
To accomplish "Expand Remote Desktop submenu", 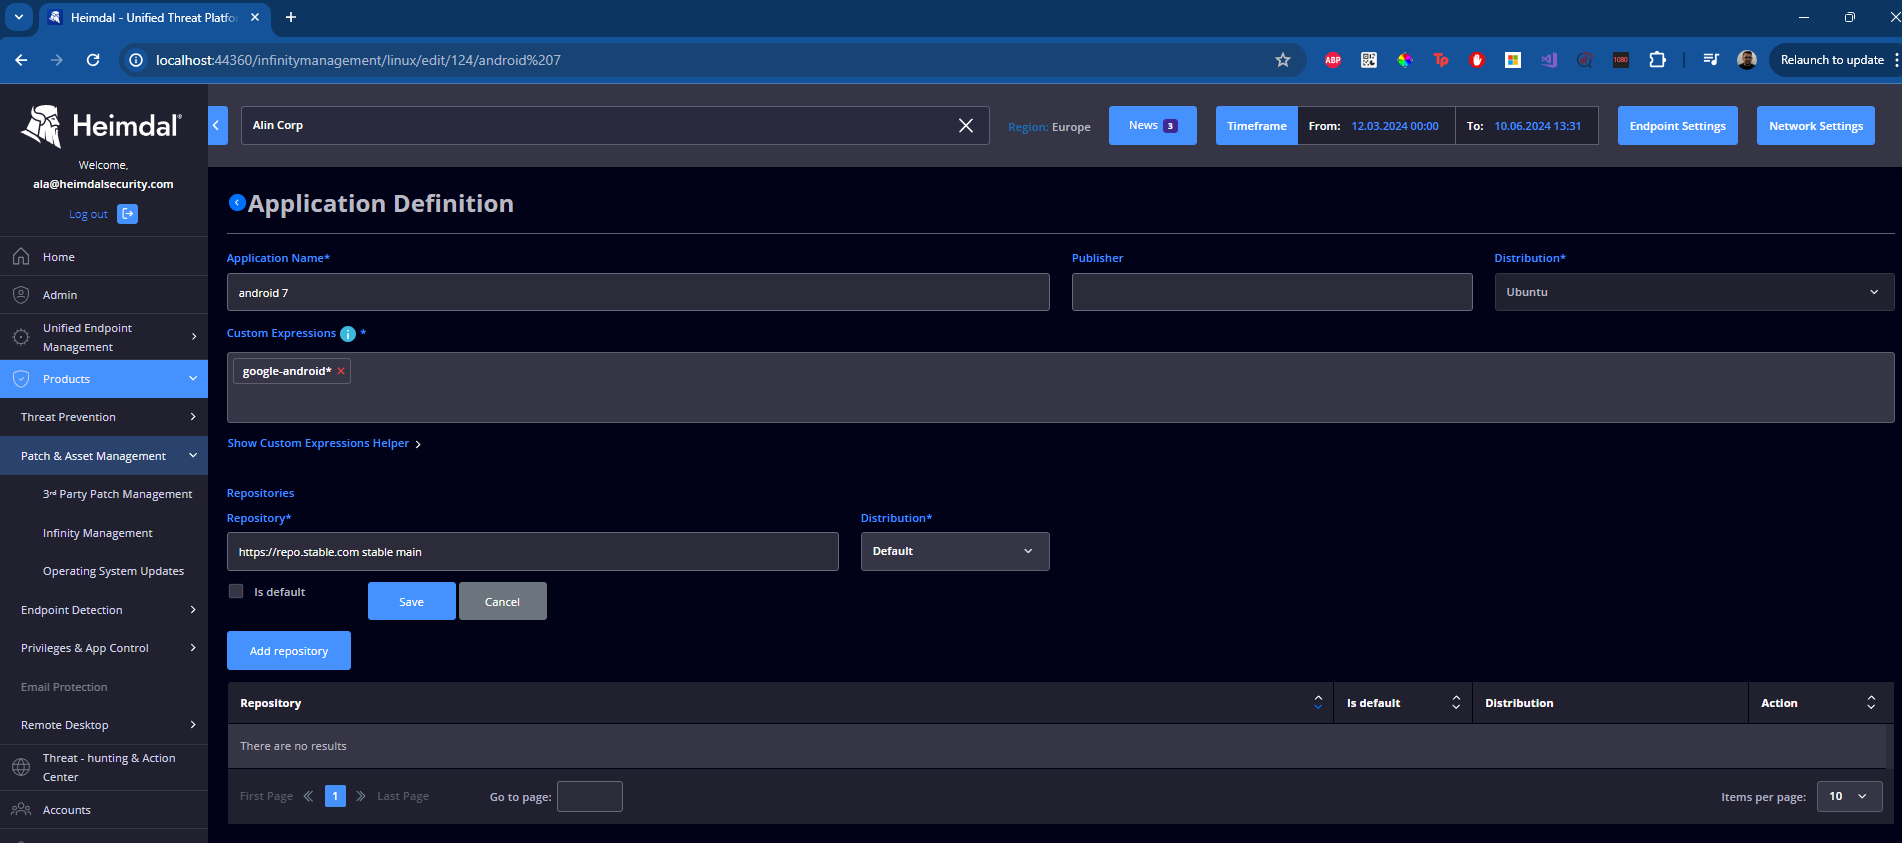I will (x=193, y=725).
